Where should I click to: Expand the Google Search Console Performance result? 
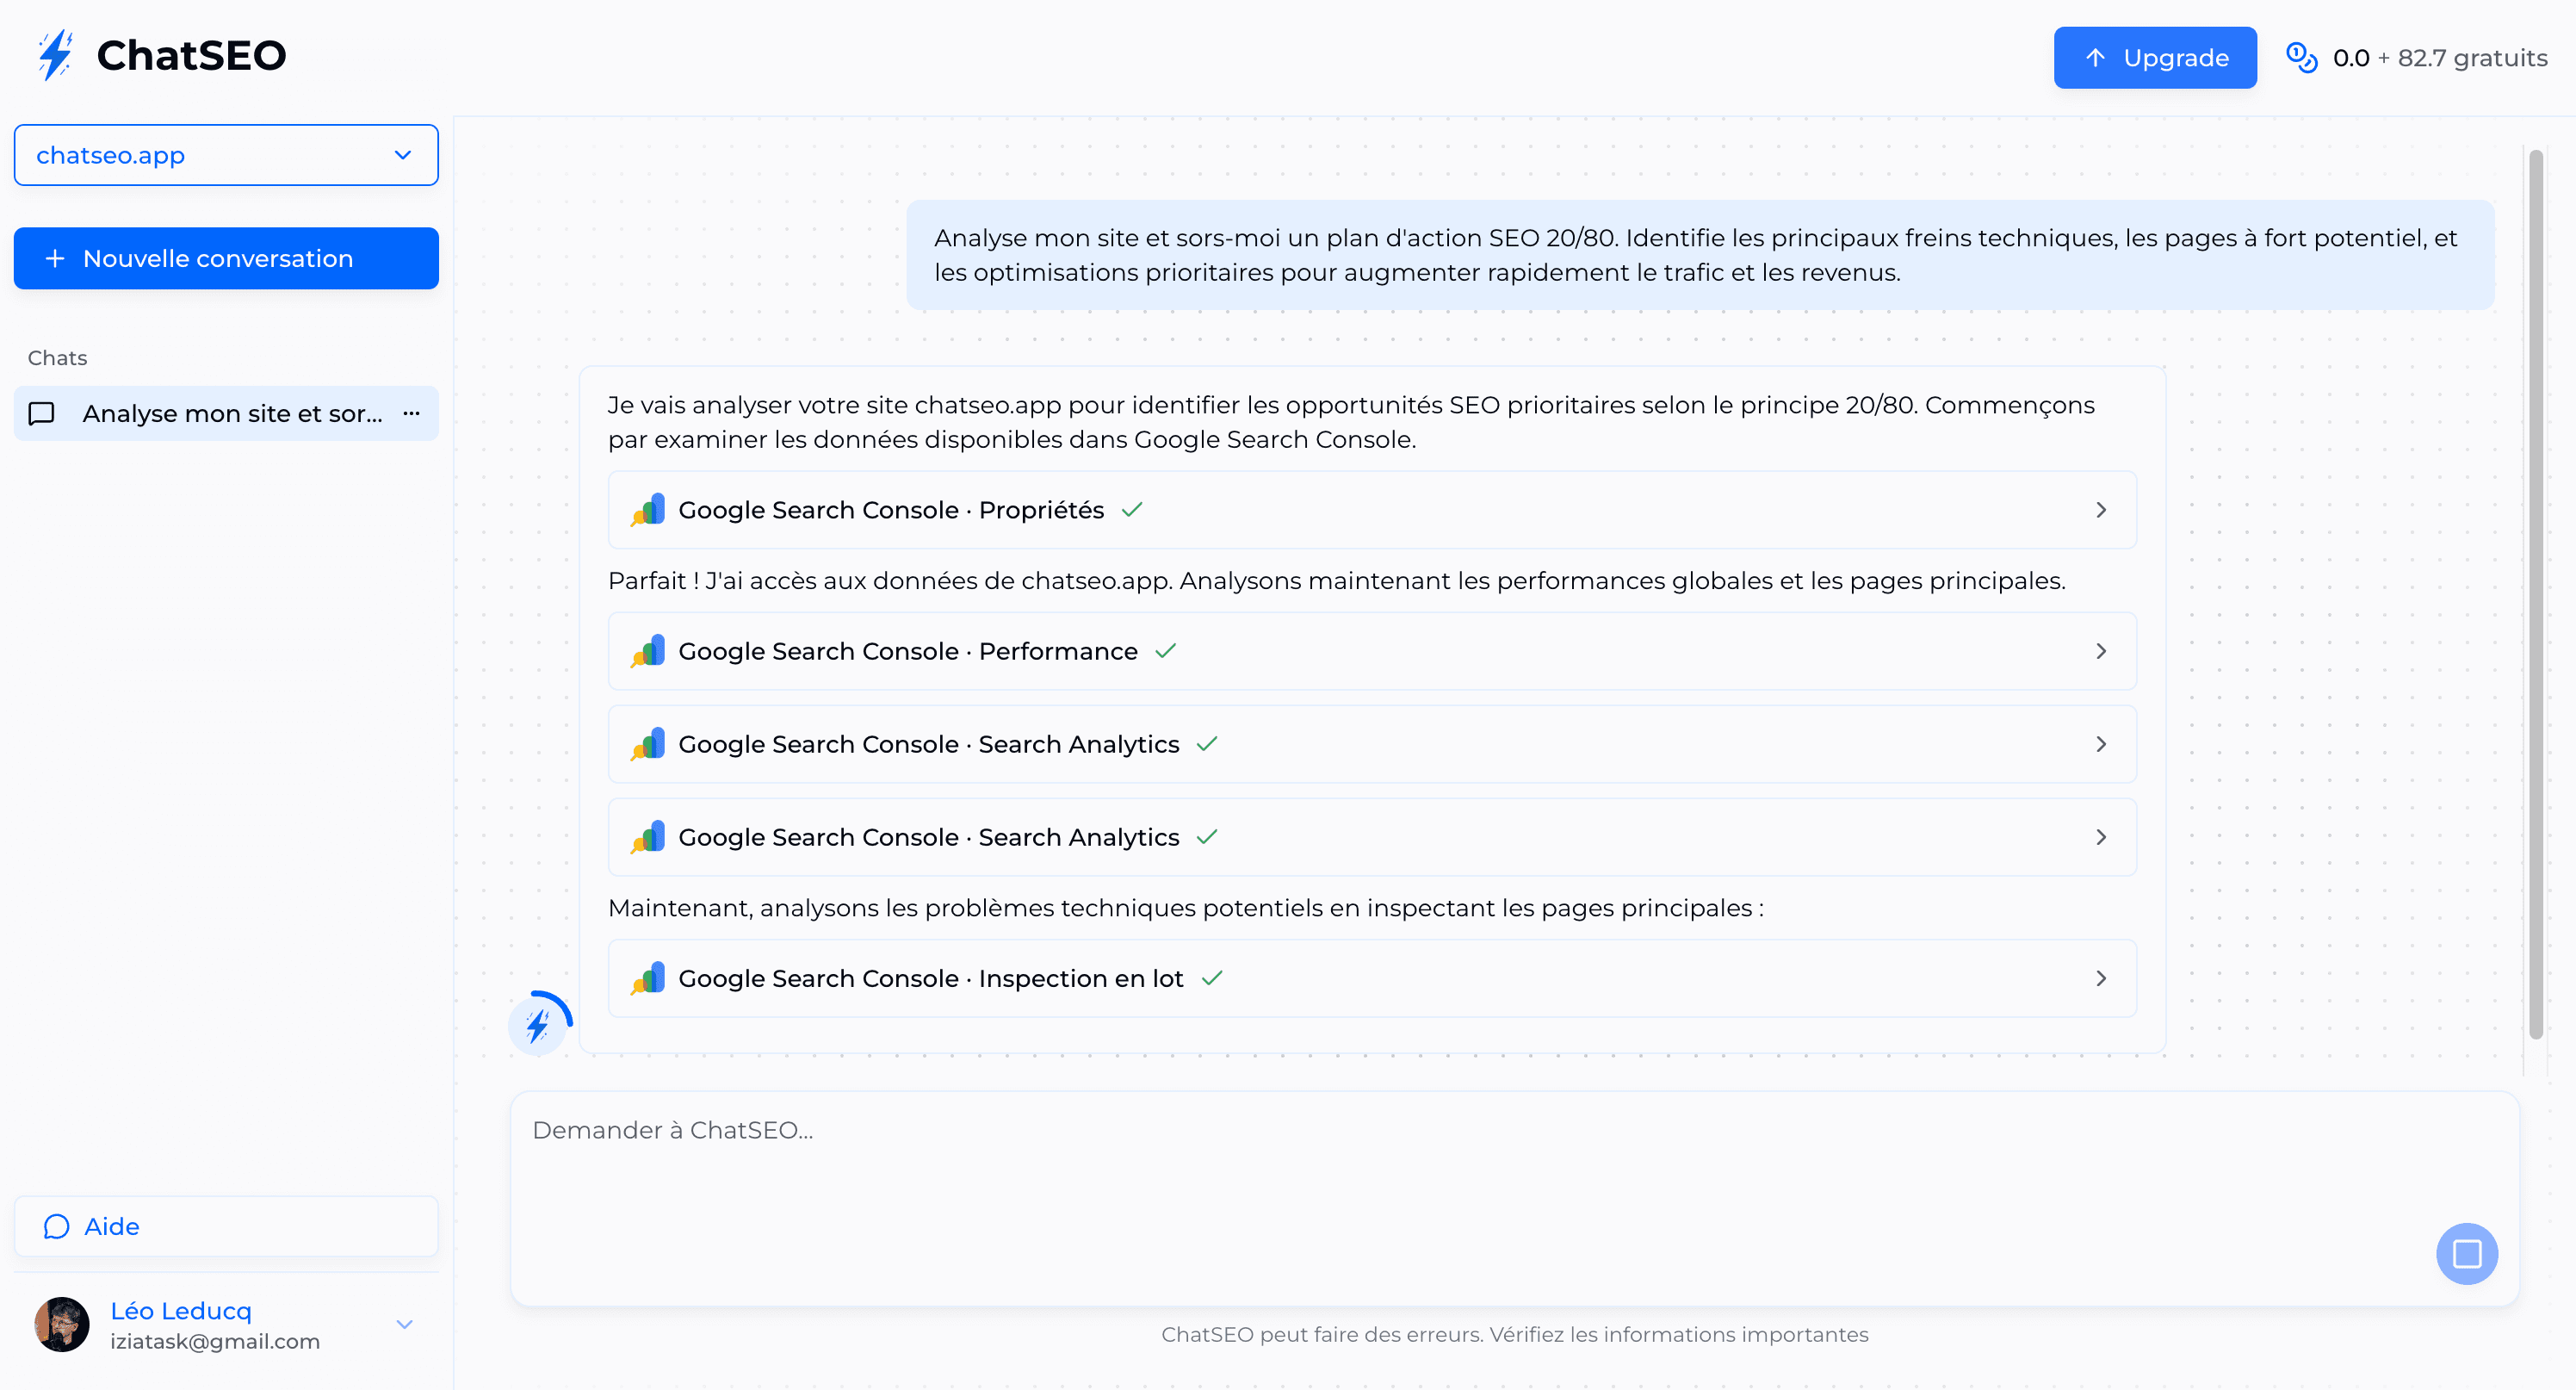click(x=2100, y=651)
